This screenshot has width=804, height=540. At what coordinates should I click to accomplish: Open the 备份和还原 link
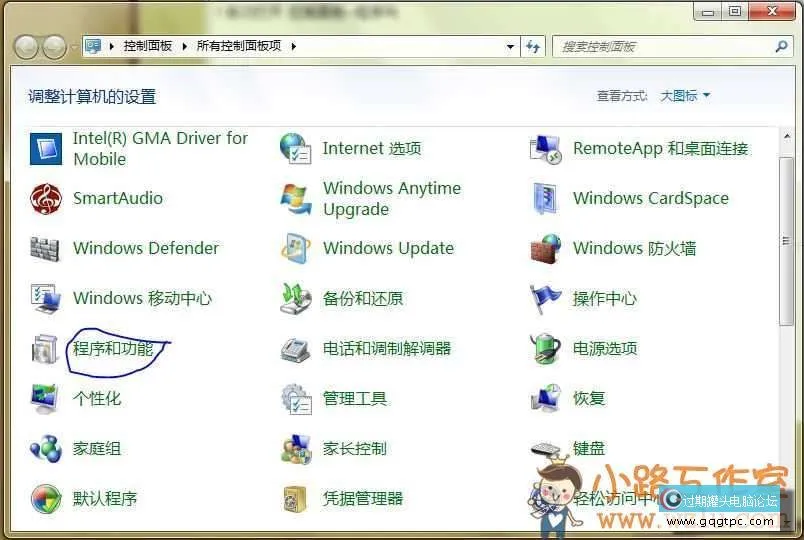tap(363, 298)
